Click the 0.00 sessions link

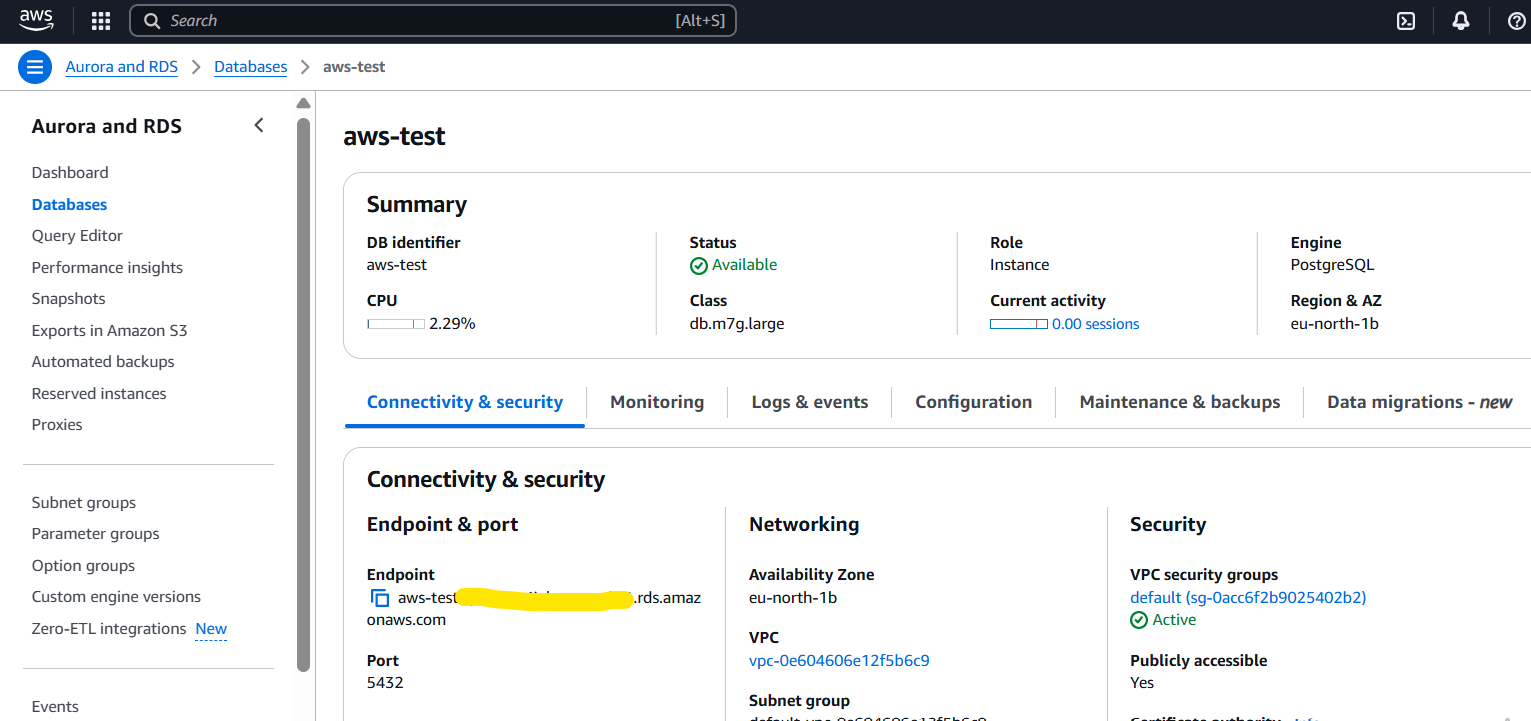click(x=1096, y=324)
